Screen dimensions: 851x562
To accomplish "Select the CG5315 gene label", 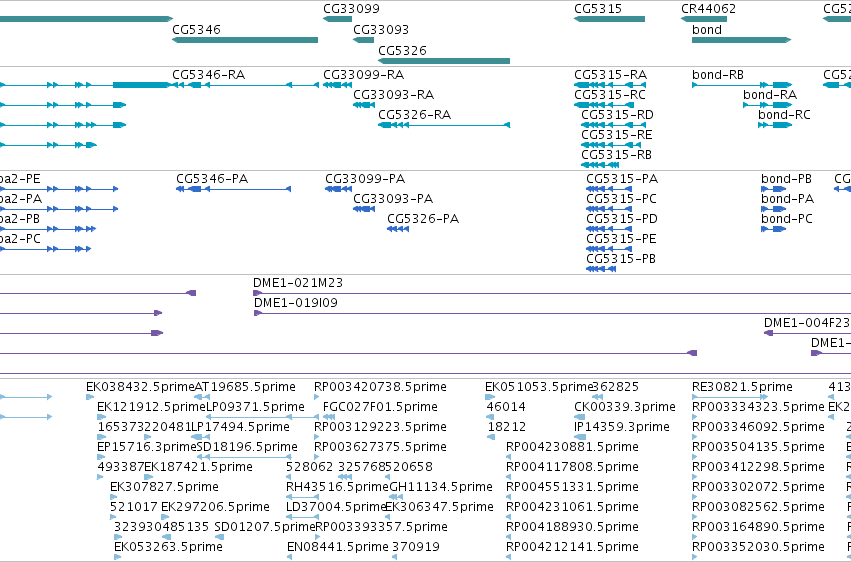I will 598,9.
